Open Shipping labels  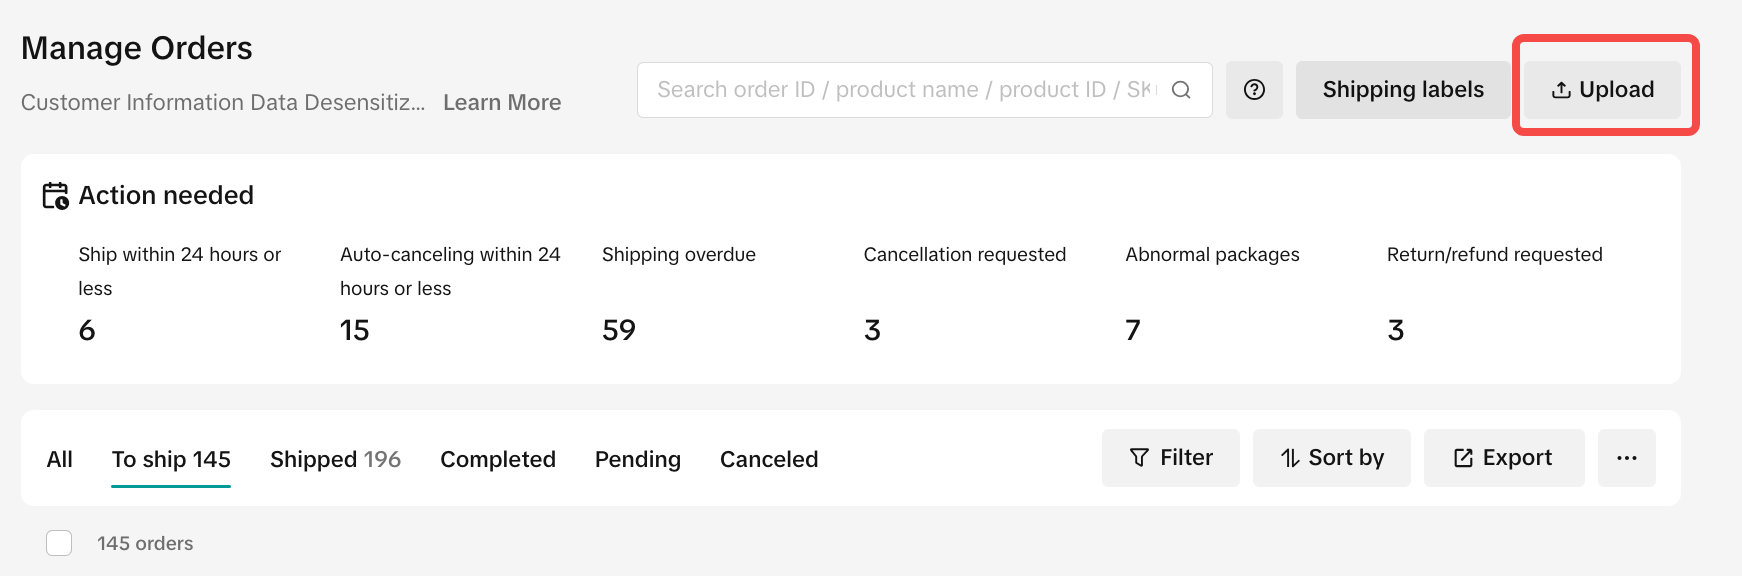tap(1402, 90)
